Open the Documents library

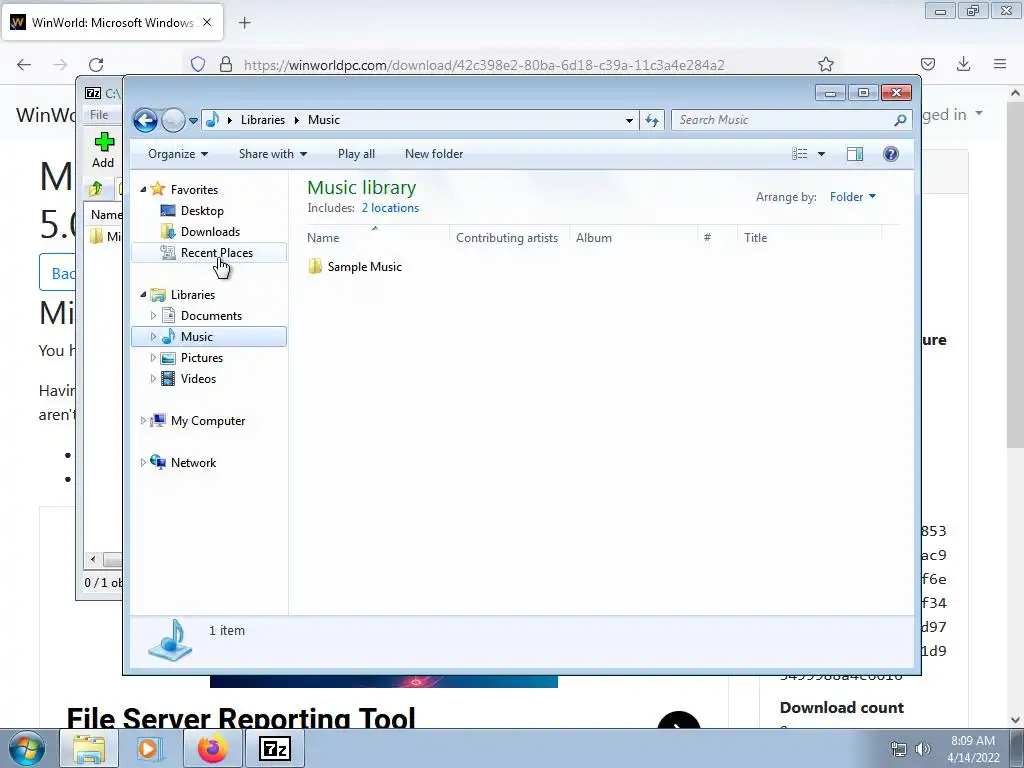click(x=211, y=315)
